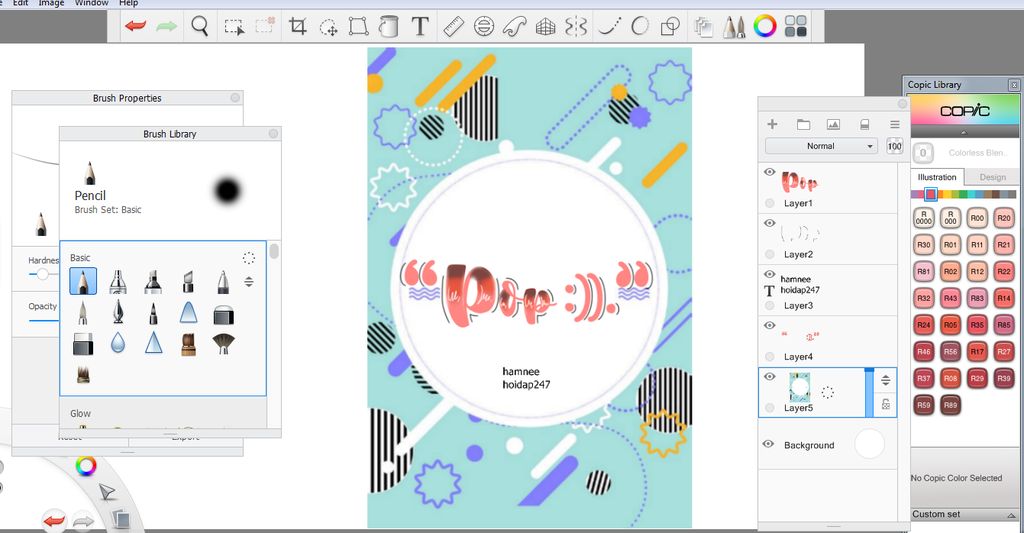1024x533 pixels.
Task: Toggle Layer4 visibility eye
Action: point(769,325)
